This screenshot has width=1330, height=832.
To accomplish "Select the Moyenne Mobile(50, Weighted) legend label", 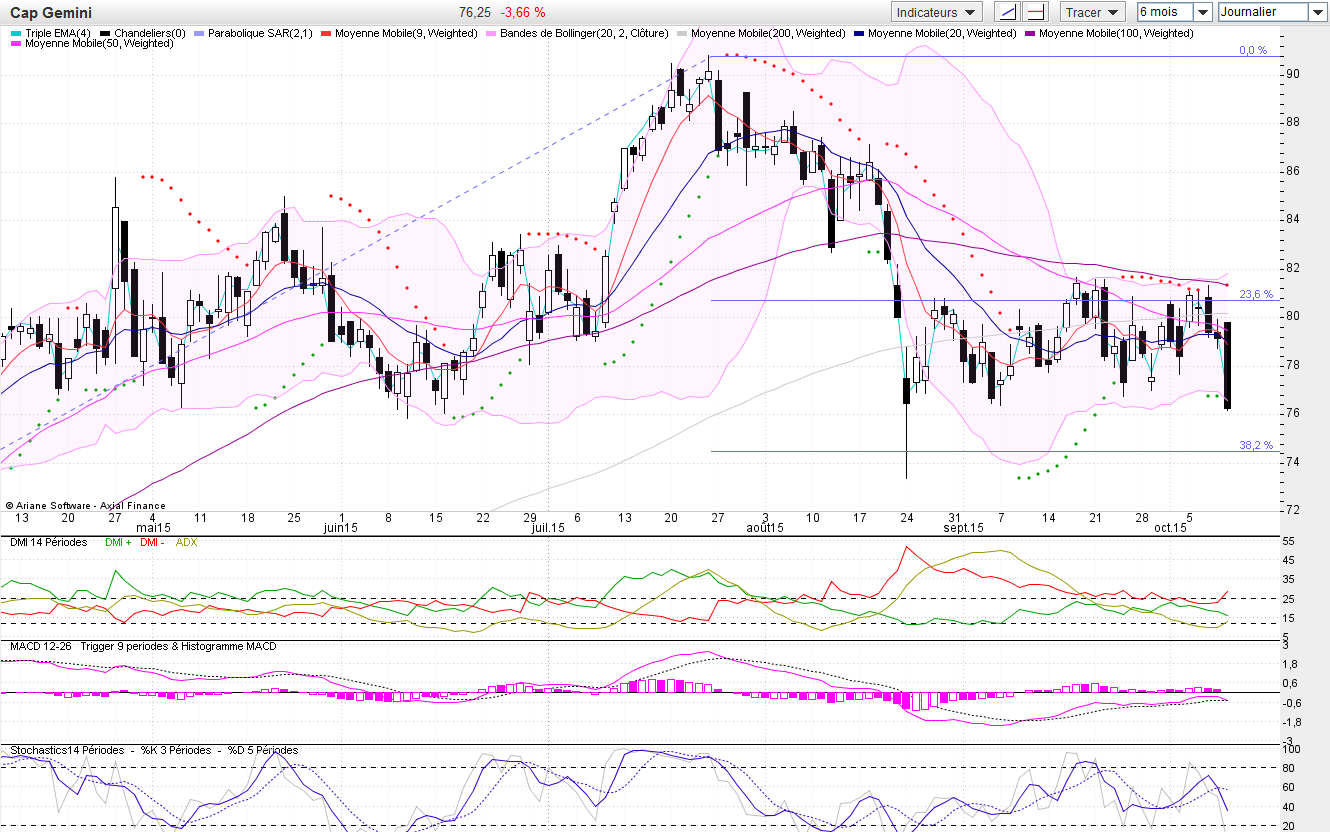I will [99, 44].
